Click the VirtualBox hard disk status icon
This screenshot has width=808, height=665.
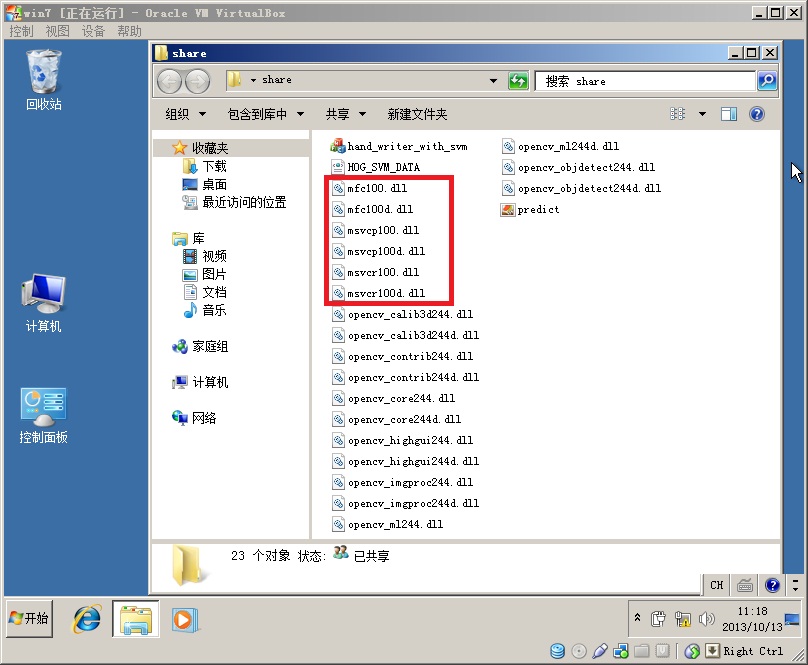pos(557,652)
